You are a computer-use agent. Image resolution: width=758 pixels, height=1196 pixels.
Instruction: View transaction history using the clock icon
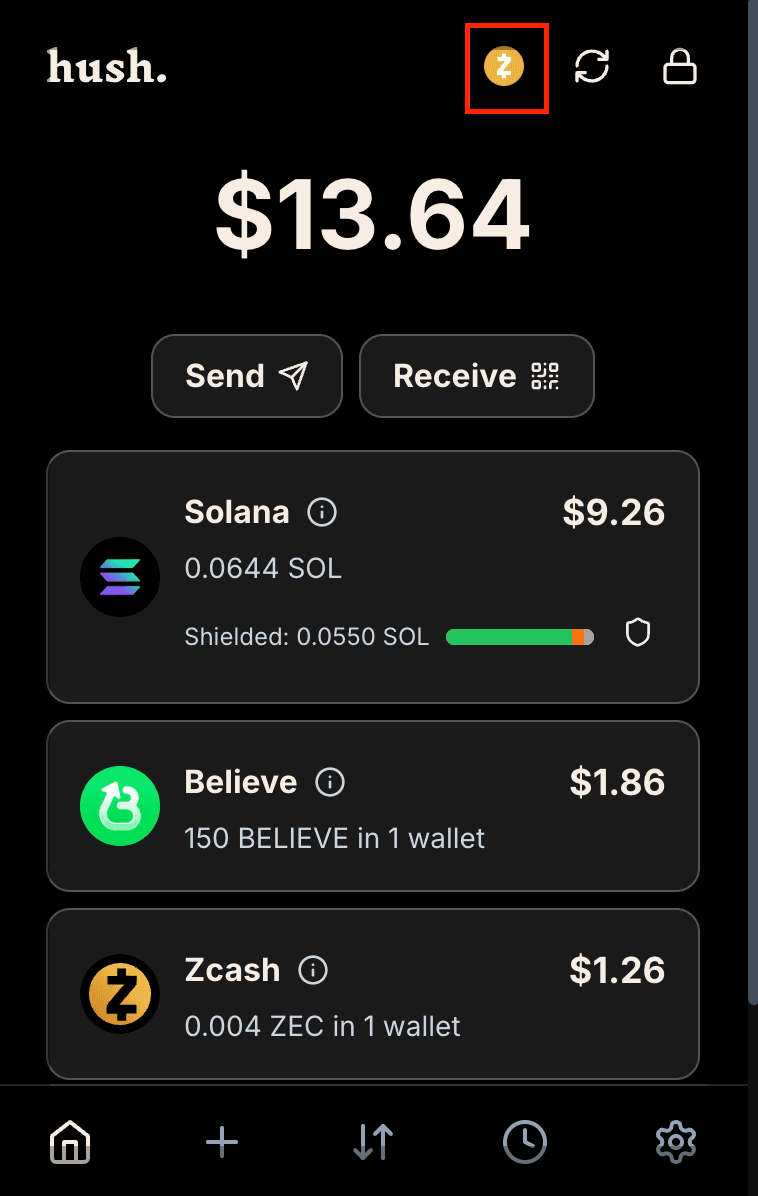click(x=524, y=1141)
